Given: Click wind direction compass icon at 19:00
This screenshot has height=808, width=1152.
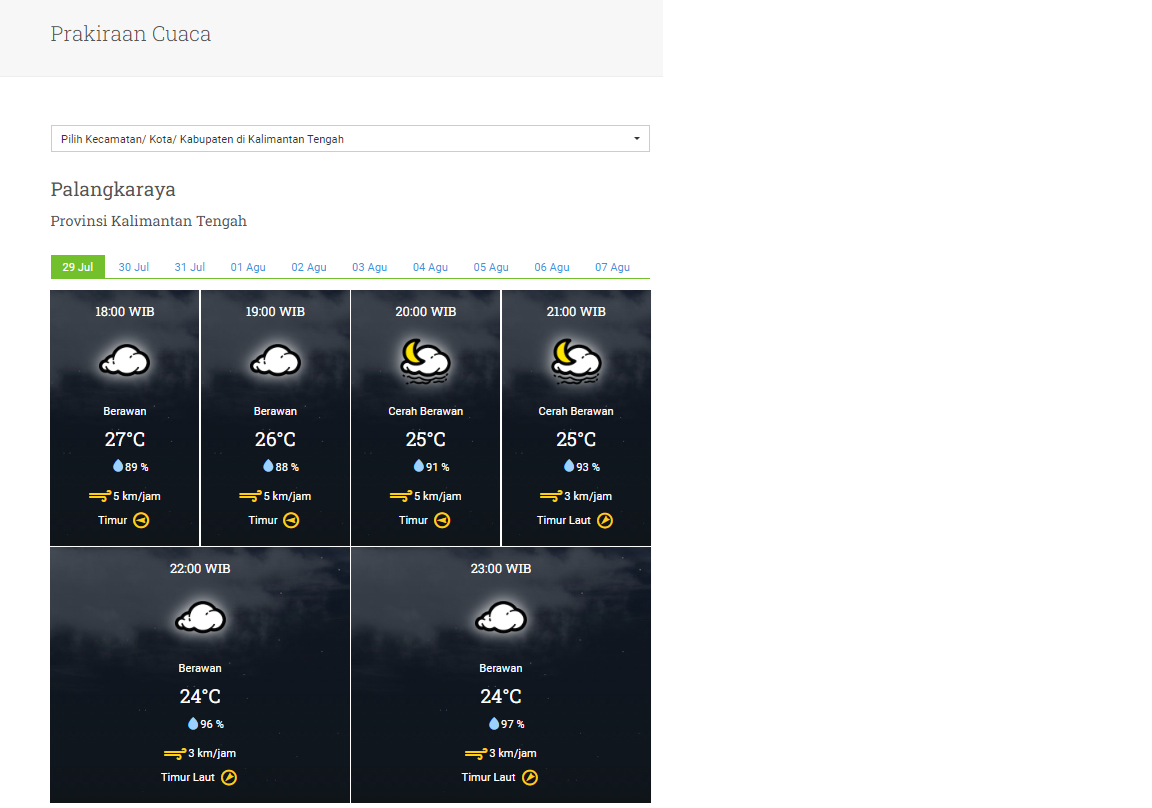Looking at the screenshot, I should pyautogui.click(x=292, y=520).
